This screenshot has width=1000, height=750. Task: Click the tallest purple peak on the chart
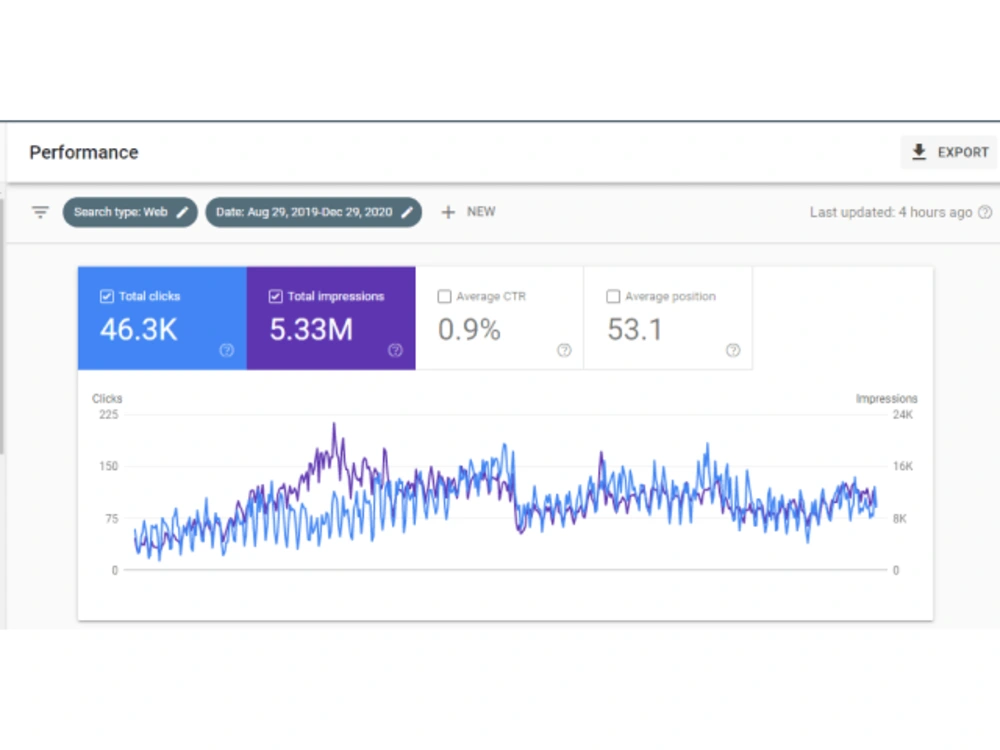(x=334, y=425)
